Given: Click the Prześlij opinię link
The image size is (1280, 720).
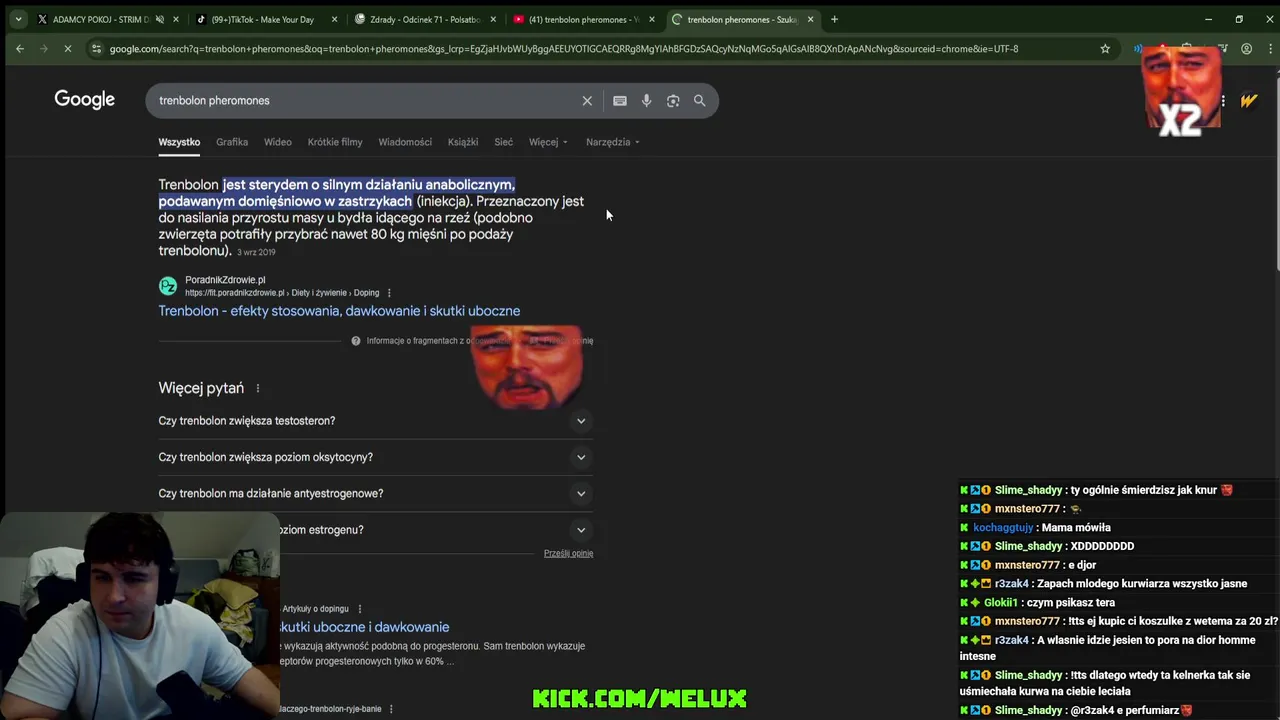Looking at the screenshot, I should pyautogui.click(x=568, y=553).
